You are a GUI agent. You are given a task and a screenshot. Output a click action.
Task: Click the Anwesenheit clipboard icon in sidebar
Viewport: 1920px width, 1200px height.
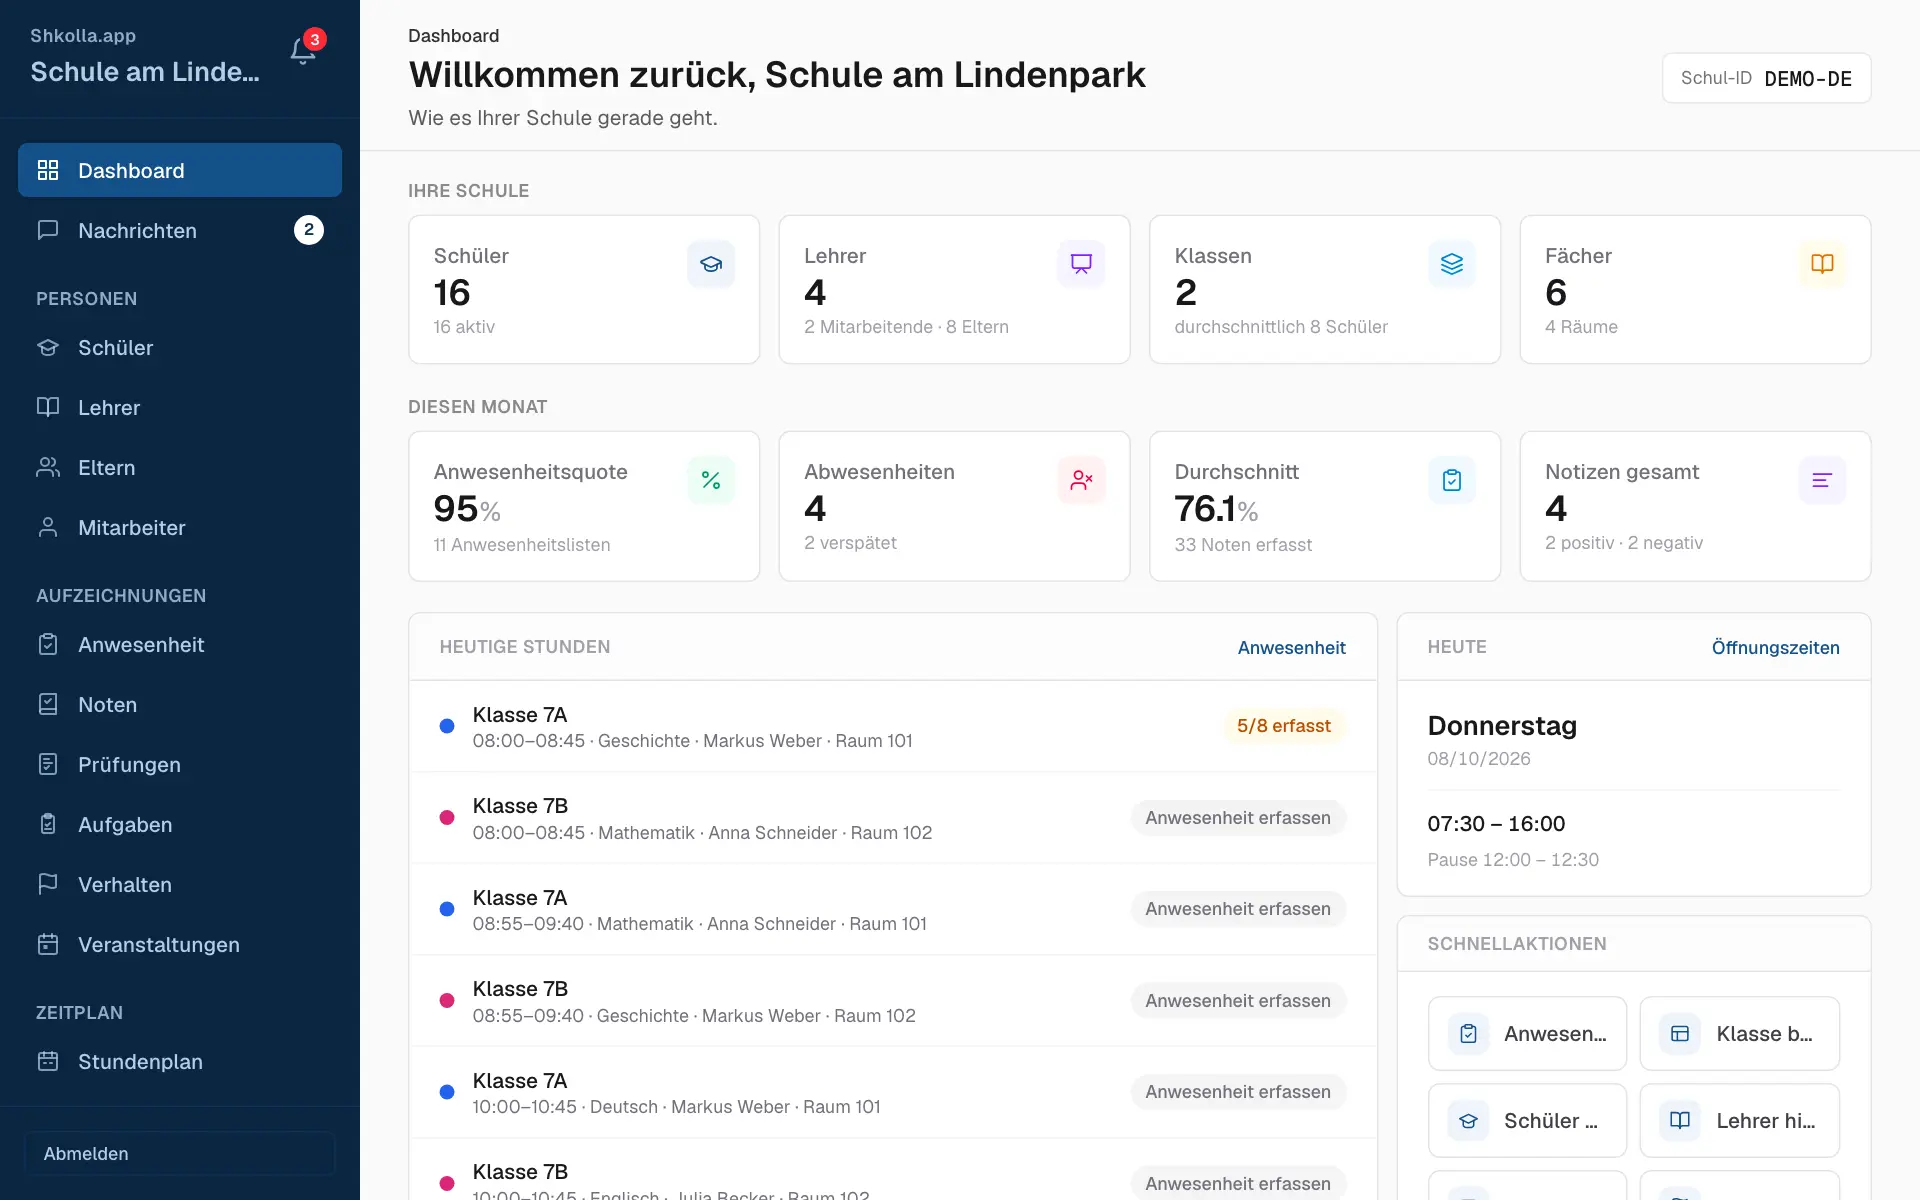click(48, 644)
